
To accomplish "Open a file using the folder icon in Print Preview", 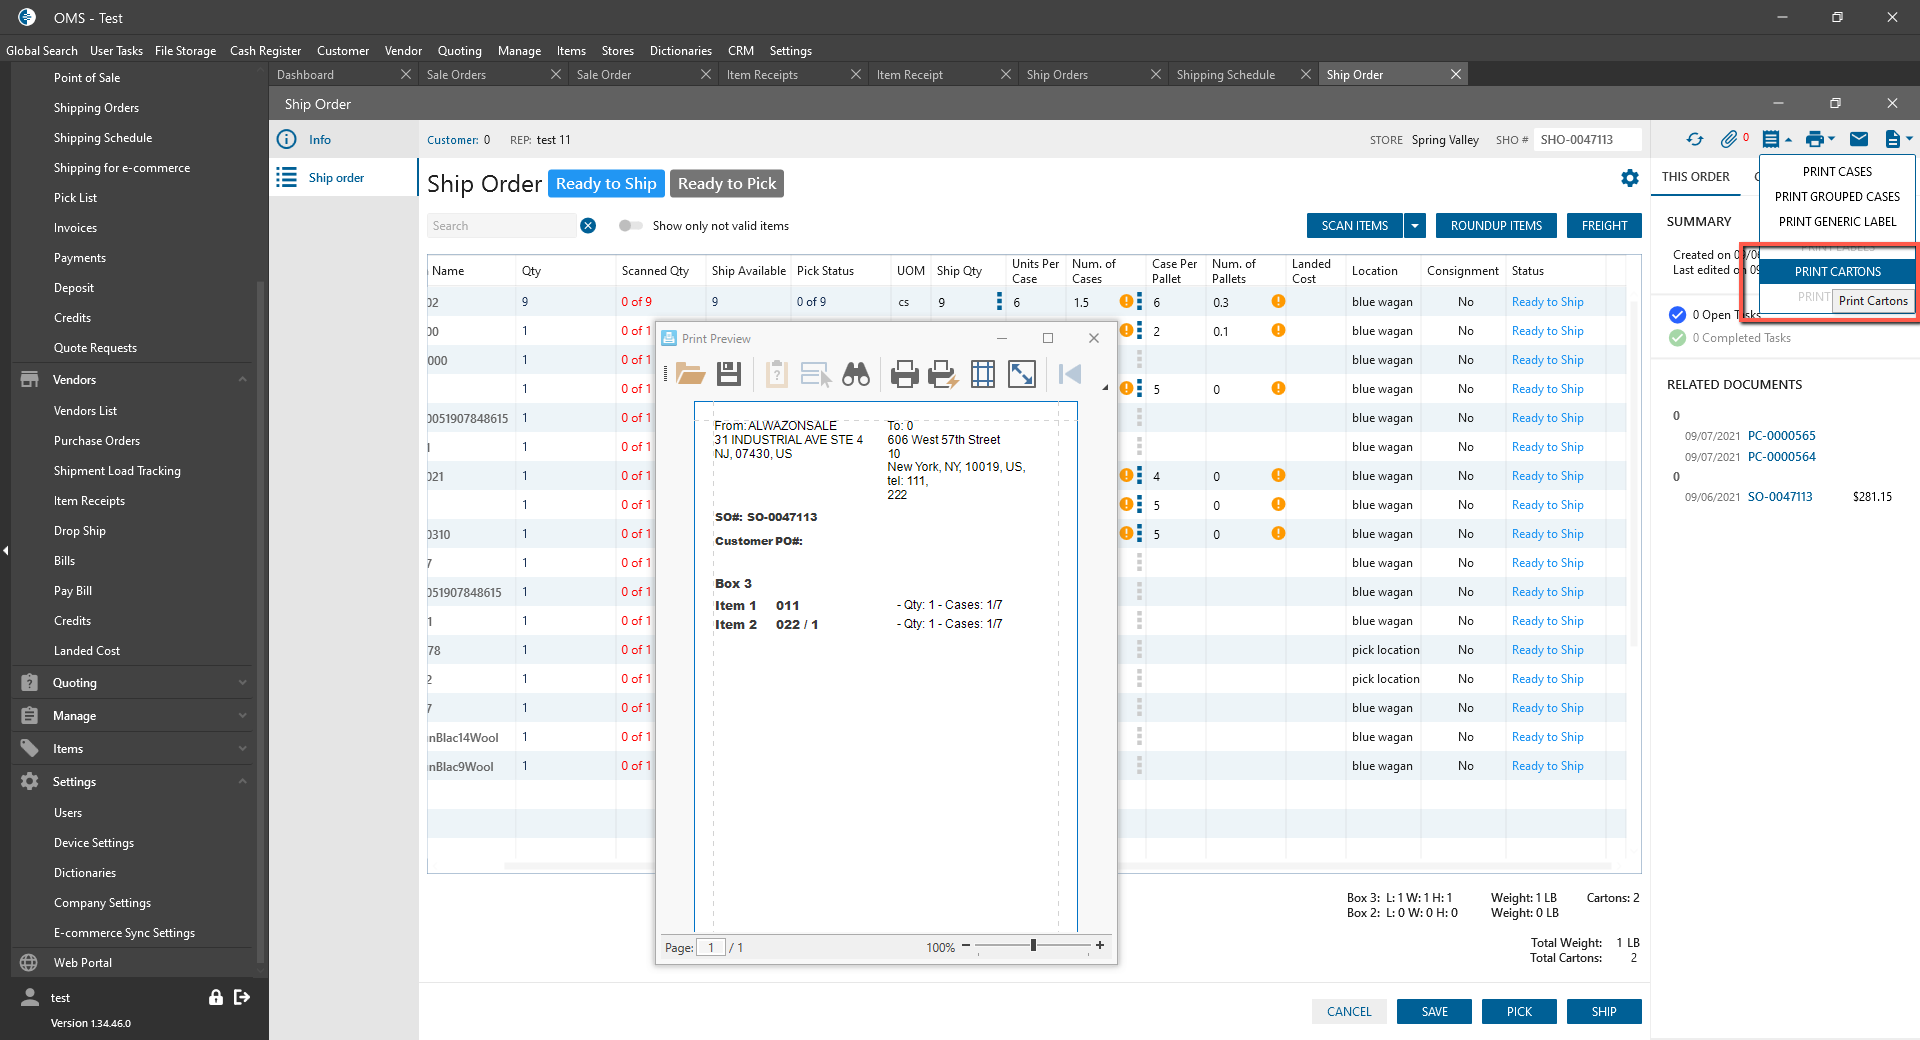I will tap(690, 375).
